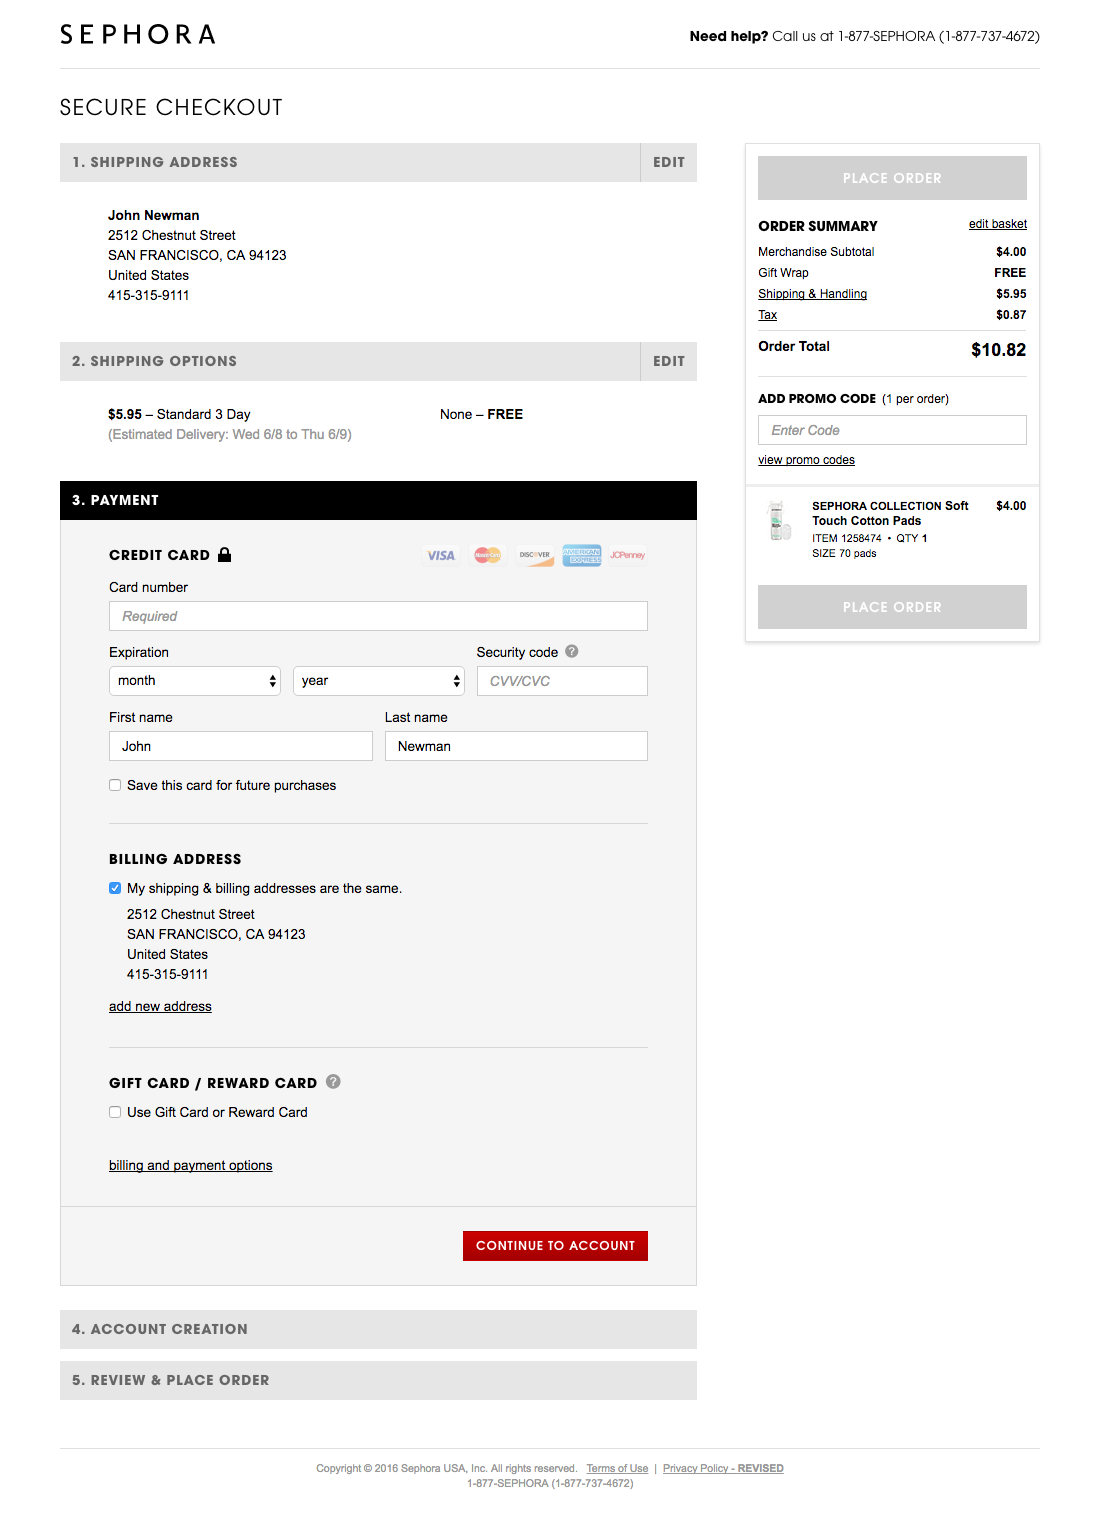Click the Visa card icon
The width and height of the screenshot is (1100, 1521).
[440, 555]
